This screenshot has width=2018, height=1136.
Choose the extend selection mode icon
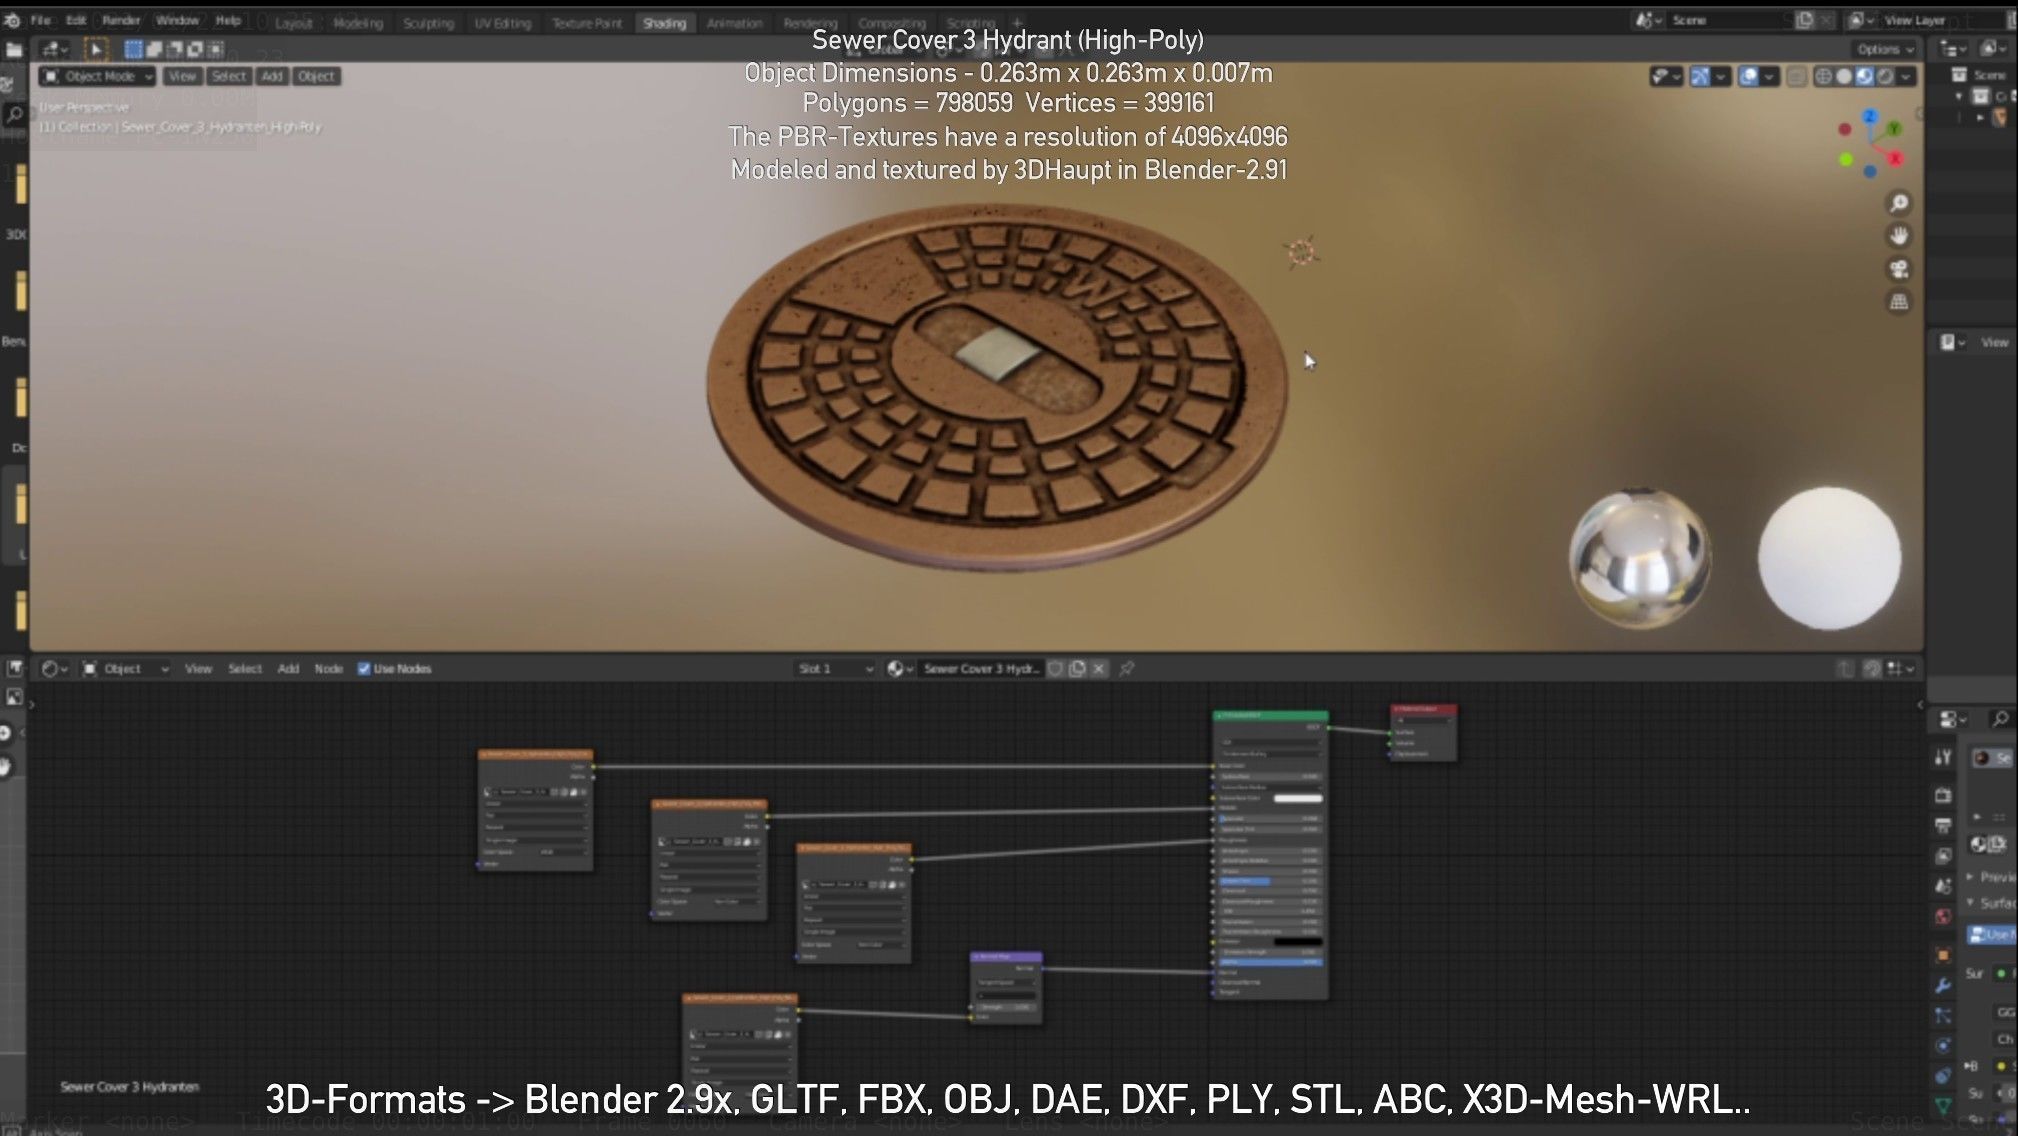click(x=154, y=49)
